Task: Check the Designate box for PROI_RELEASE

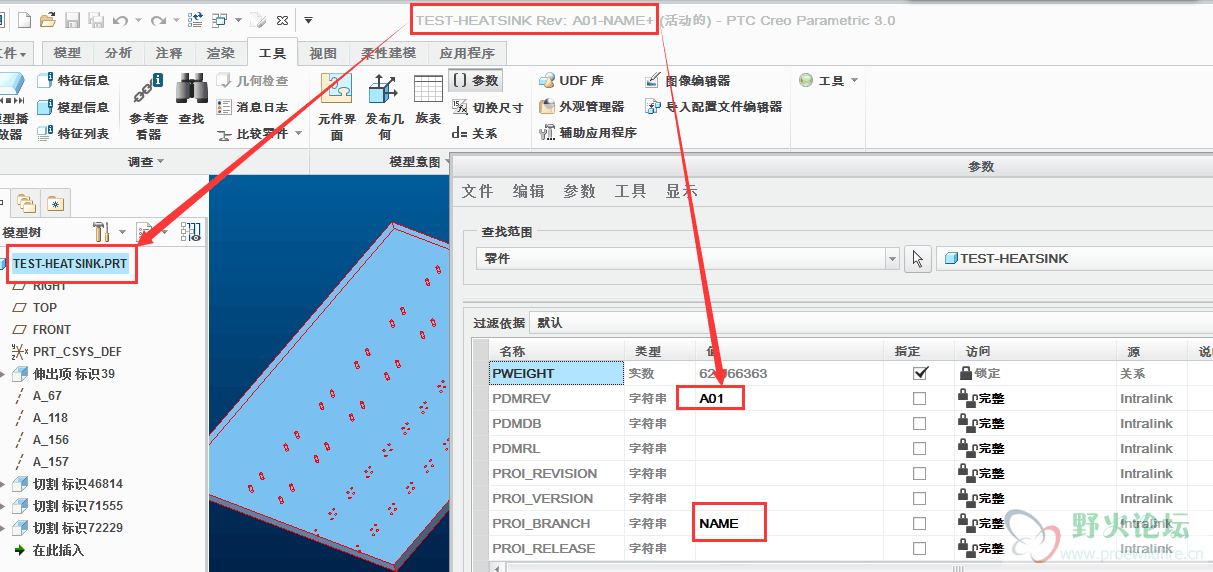Action: click(920, 548)
